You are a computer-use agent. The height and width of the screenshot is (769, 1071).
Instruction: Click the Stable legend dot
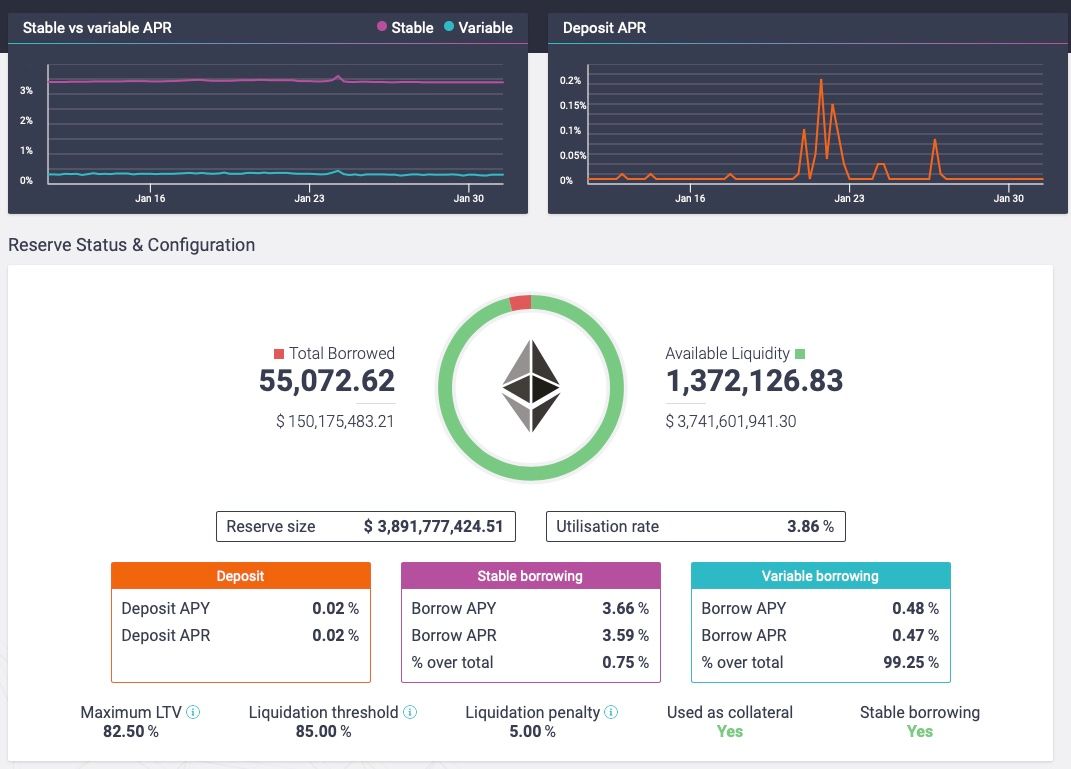[x=382, y=27]
